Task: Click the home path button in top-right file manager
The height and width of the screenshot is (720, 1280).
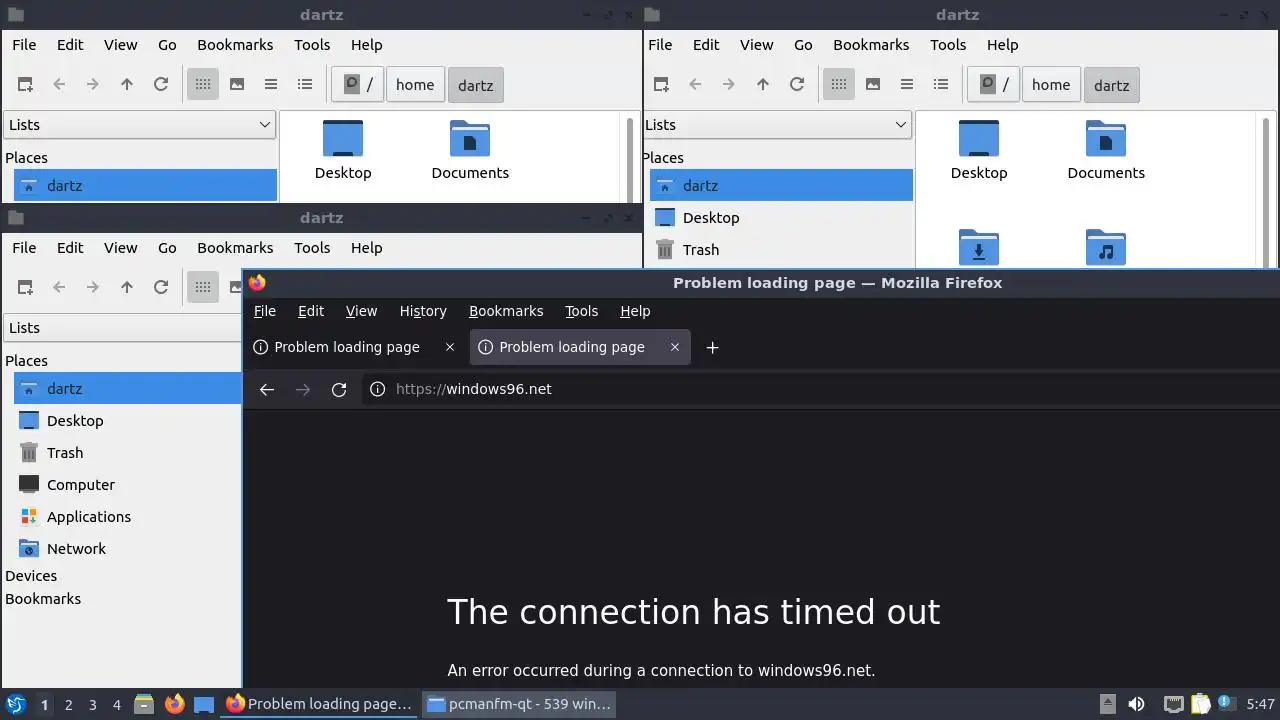Action: pyautogui.click(x=1051, y=85)
